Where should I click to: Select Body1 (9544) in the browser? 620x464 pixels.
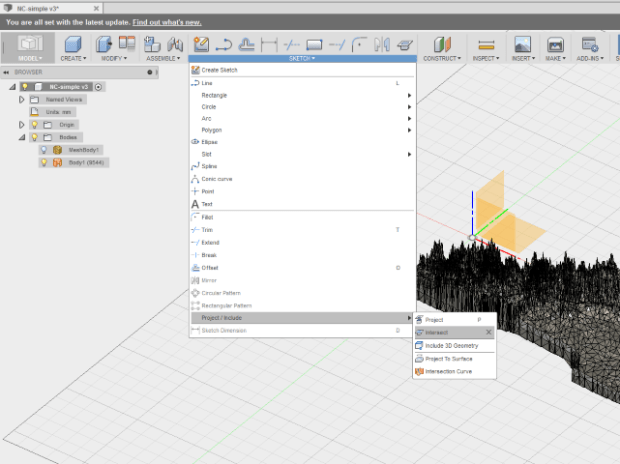[86, 163]
